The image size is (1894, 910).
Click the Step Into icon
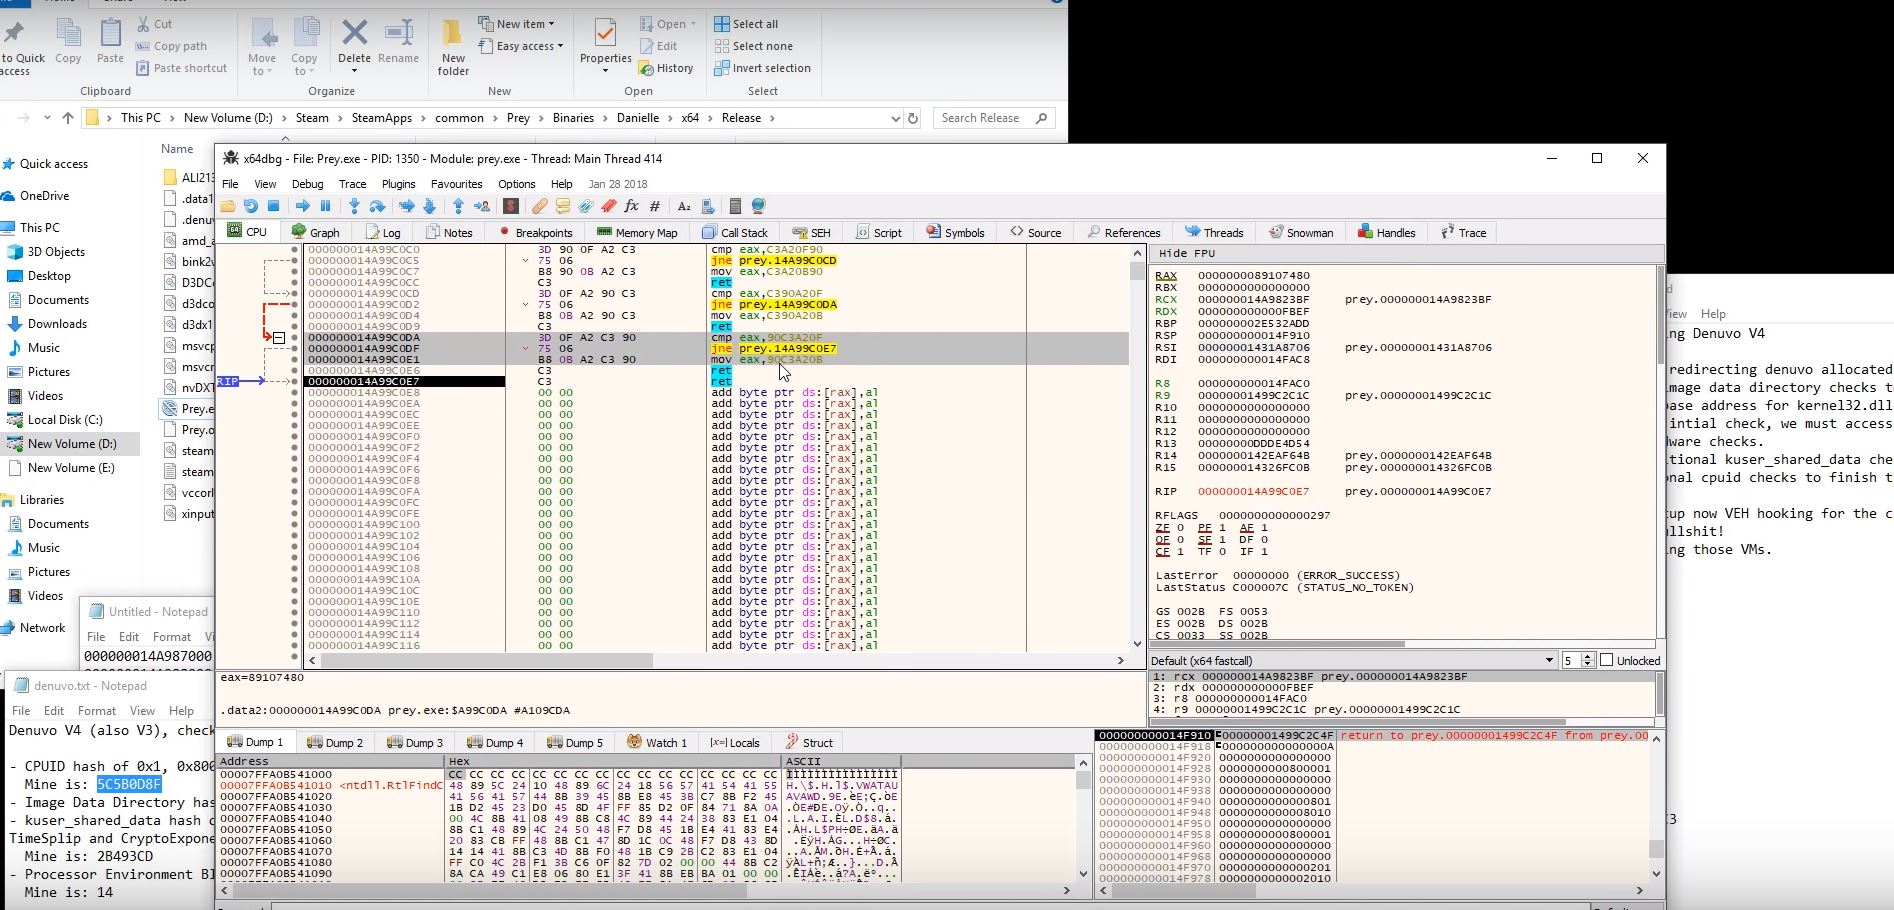tap(354, 206)
